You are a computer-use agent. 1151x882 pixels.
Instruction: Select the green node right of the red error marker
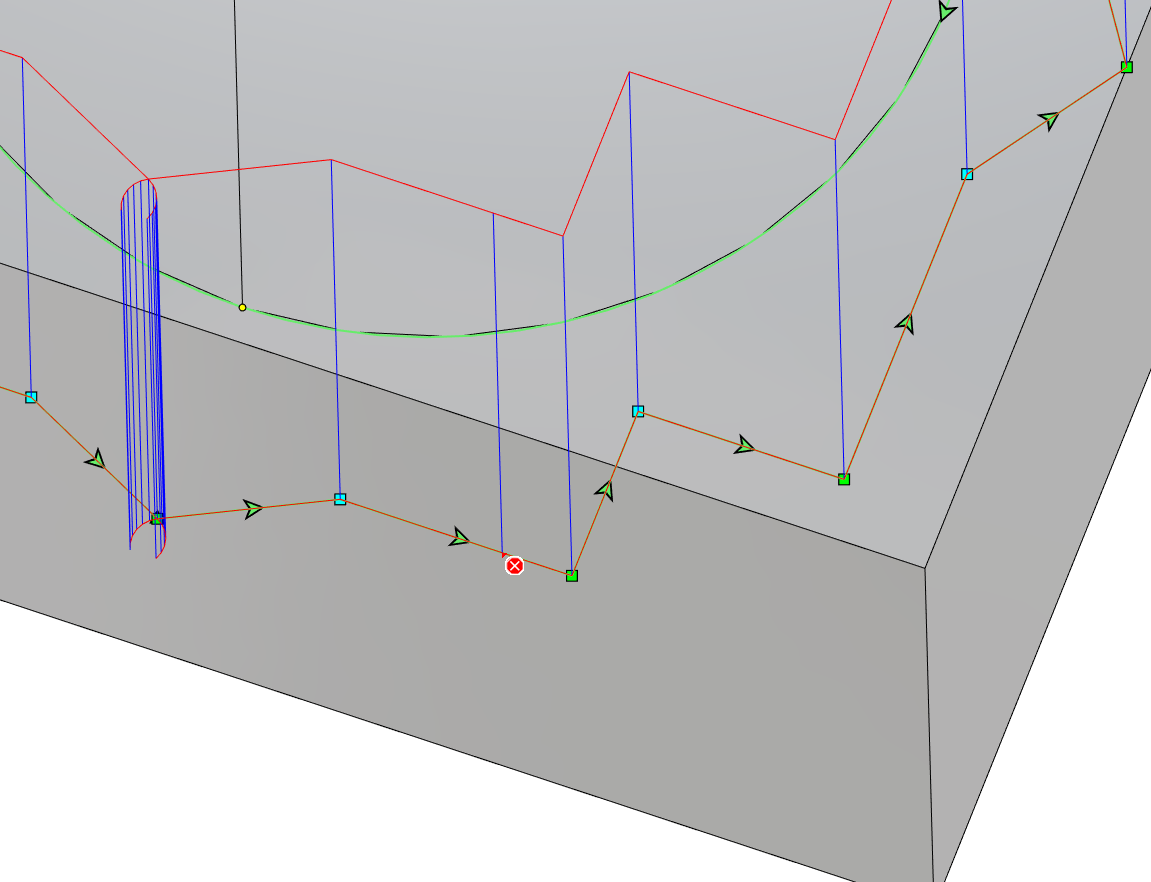(572, 576)
